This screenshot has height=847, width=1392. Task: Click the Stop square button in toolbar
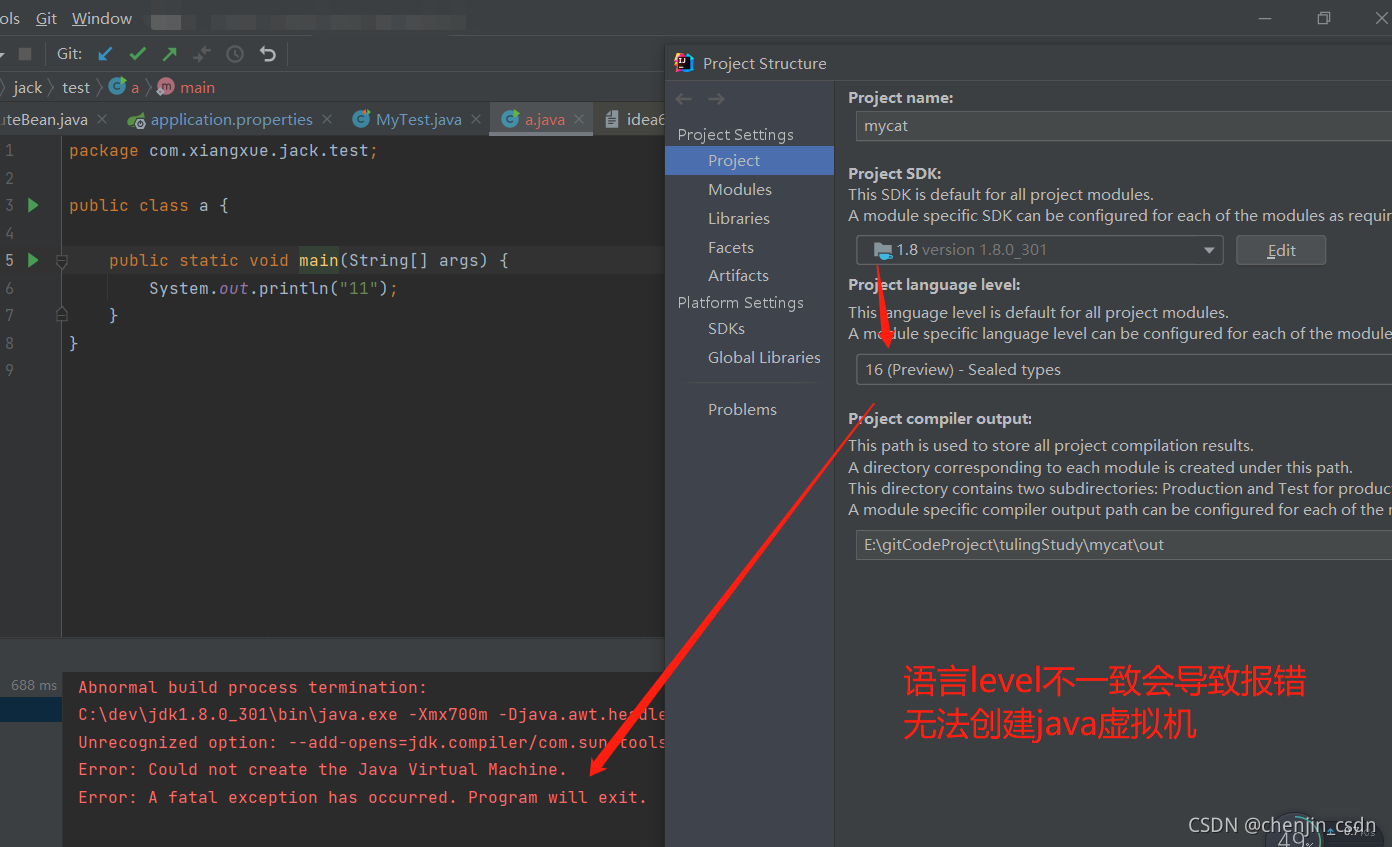click(x=25, y=54)
